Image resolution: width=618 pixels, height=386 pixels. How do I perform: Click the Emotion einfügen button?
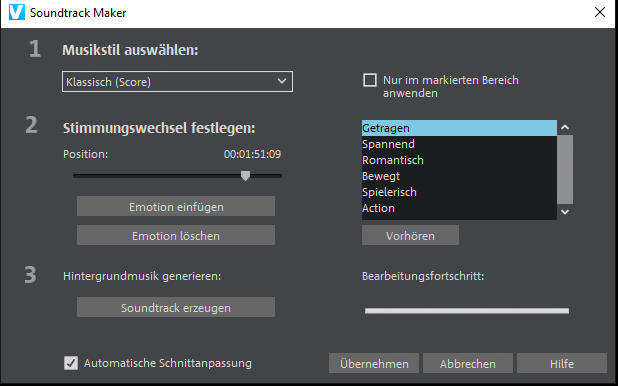coord(176,206)
